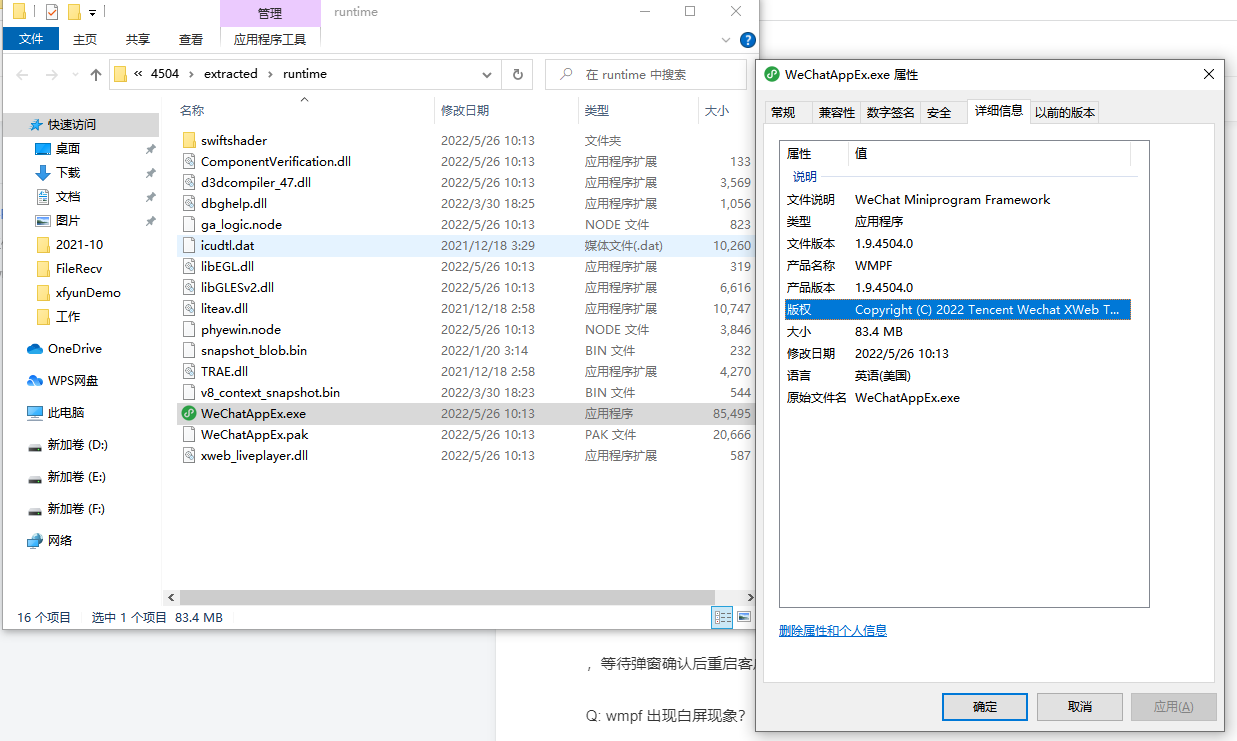This screenshot has height=741, width=1237.
Task: Open the quick access toolbar dropdown arrow
Action: pos(93,13)
